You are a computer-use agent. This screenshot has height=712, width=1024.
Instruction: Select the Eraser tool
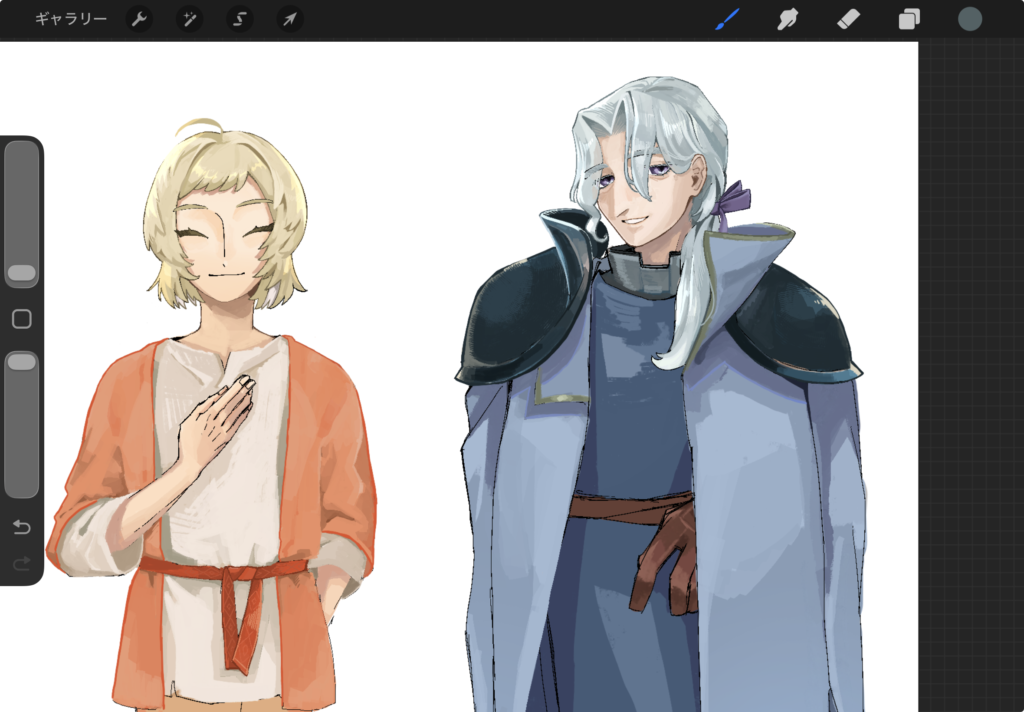pos(848,19)
